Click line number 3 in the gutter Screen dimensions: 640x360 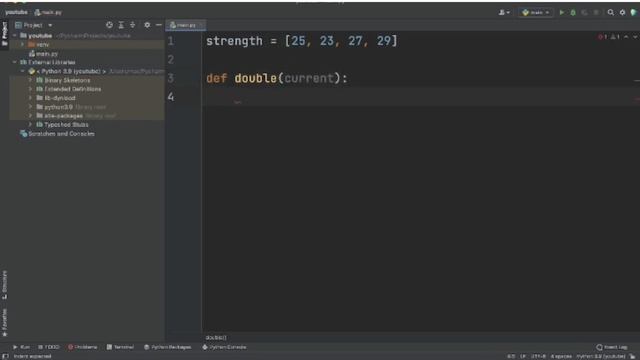coord(171,78)
